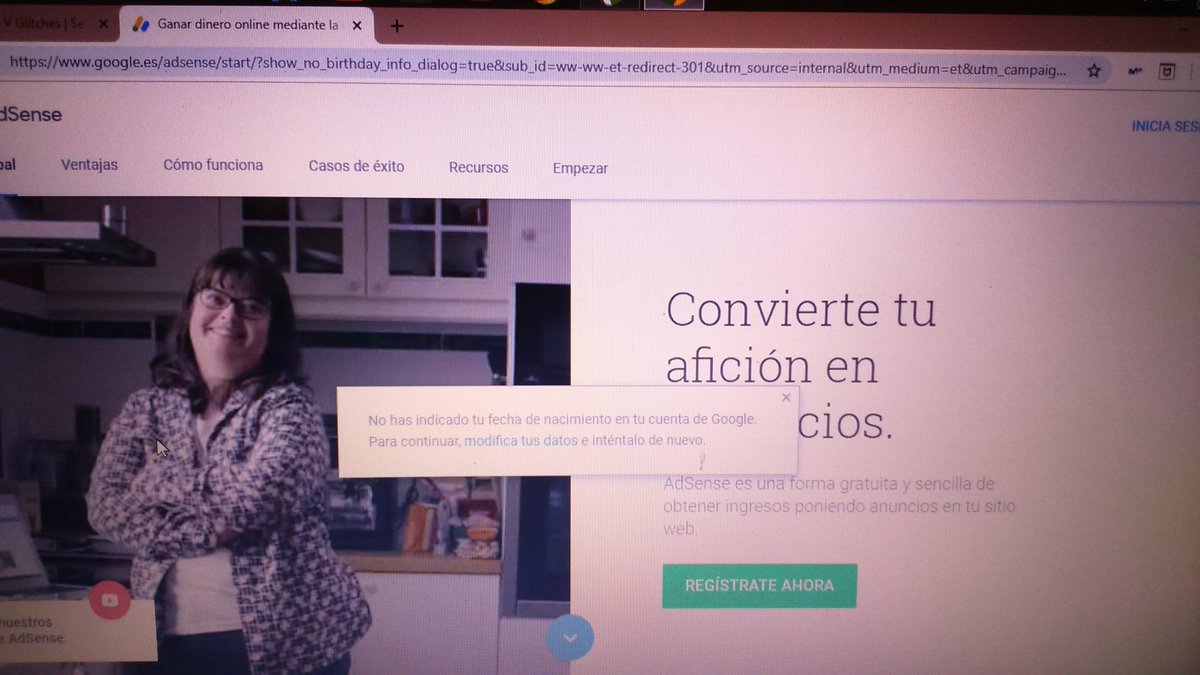Open the Ventajas section
1200x675 pixels.
(x=89, y=165)
